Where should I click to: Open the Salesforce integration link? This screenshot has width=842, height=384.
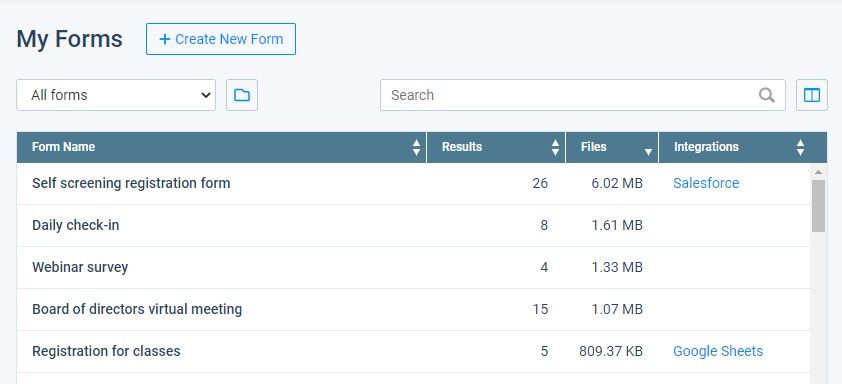click(x=706, y=183)
